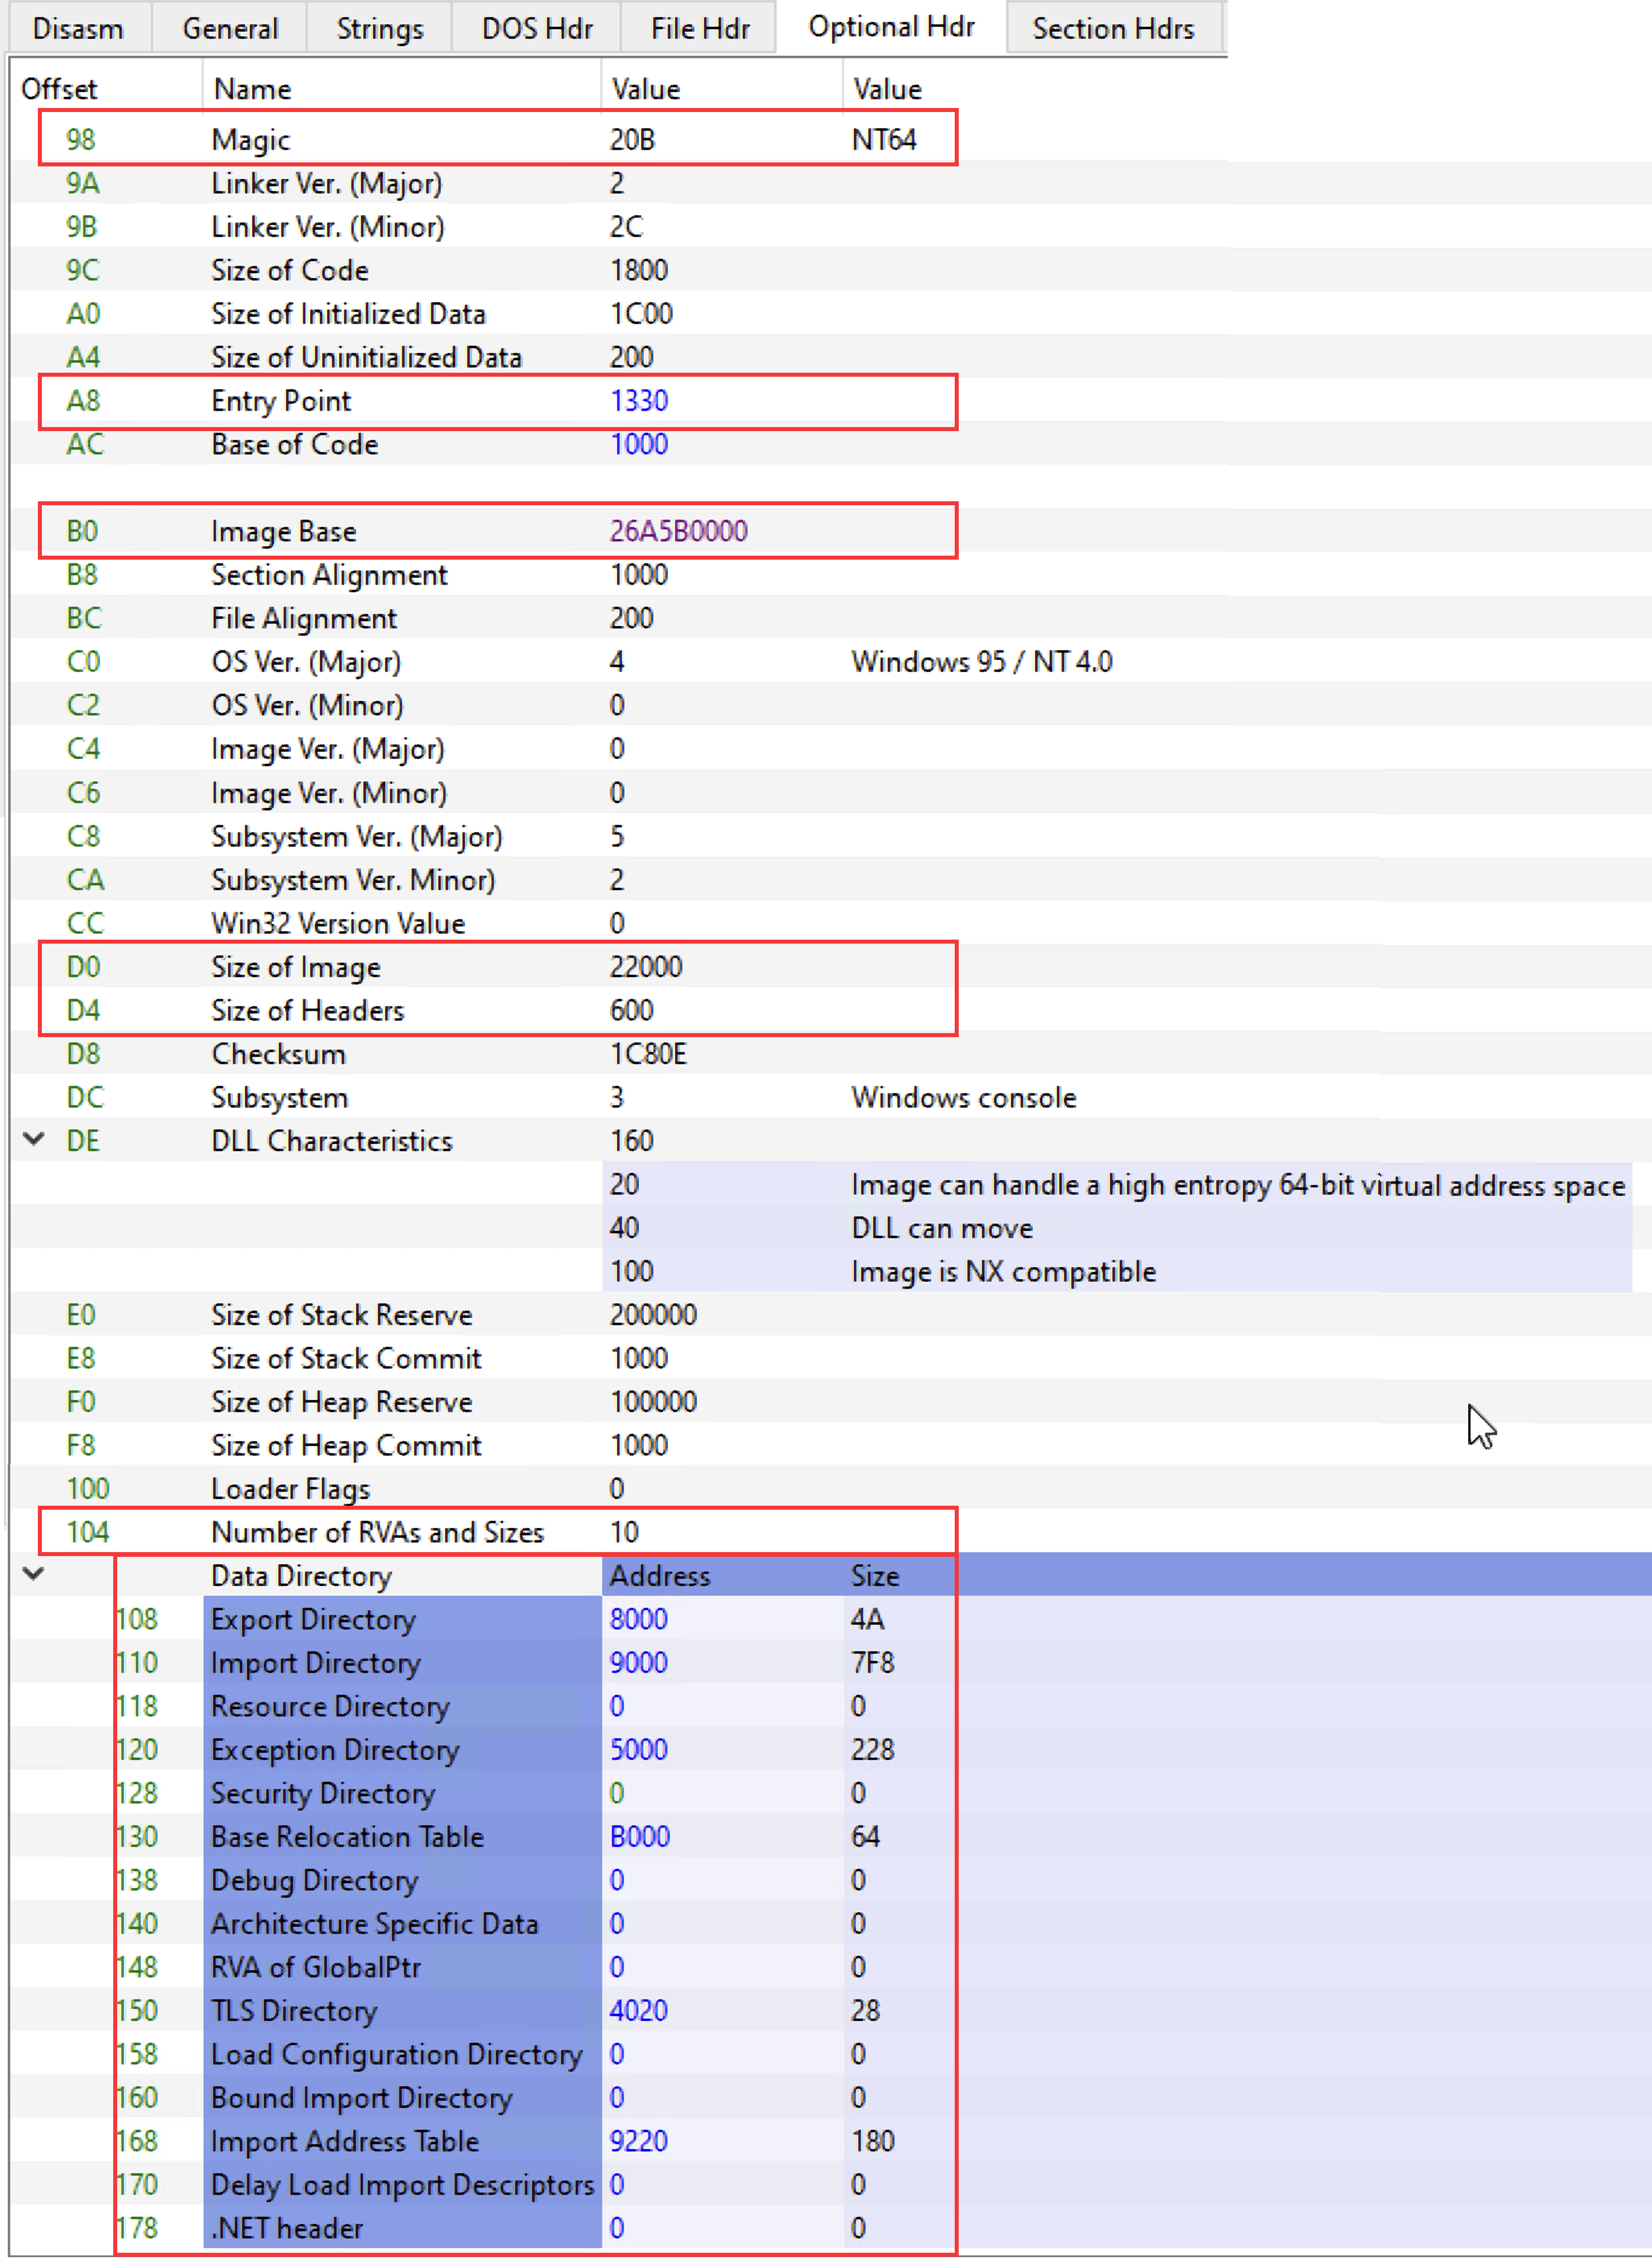Click the Image Base value 26A5B0000
Image resolution: width=1652 pixels, height=2260 pixels.
pos(679,531)
